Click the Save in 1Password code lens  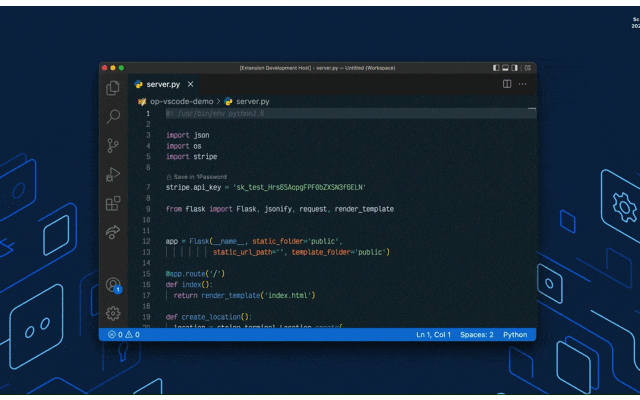196,177
